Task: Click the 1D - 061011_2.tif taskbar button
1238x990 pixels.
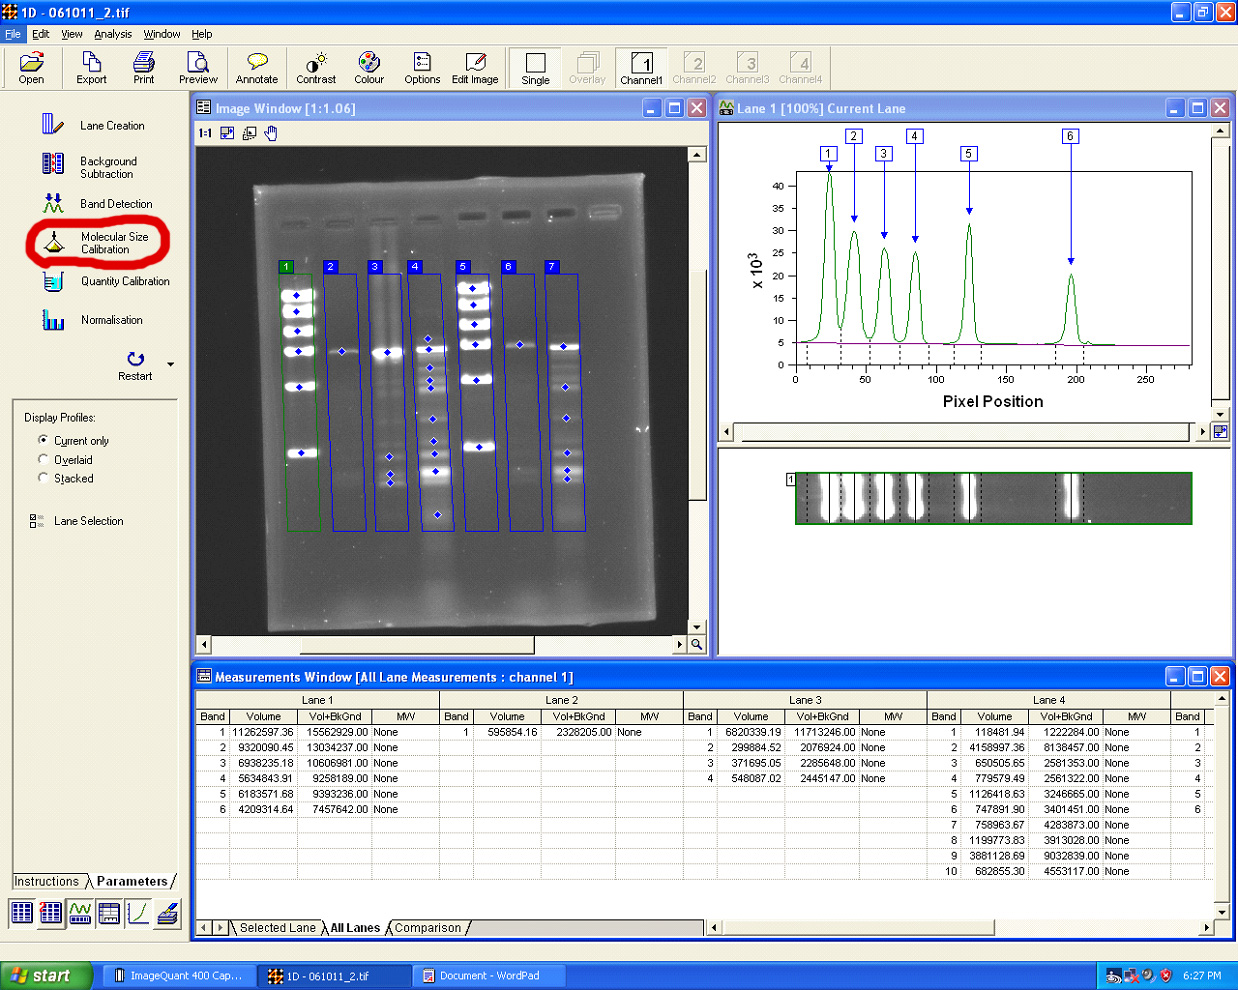Action: (x=334, y=976)
